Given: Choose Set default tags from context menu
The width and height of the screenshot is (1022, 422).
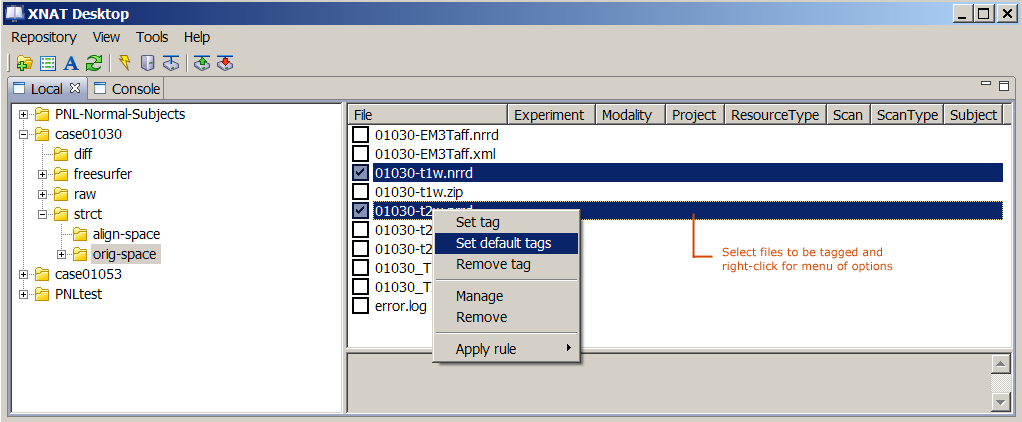Looking at the screenshot, I should tap(503, 243).
